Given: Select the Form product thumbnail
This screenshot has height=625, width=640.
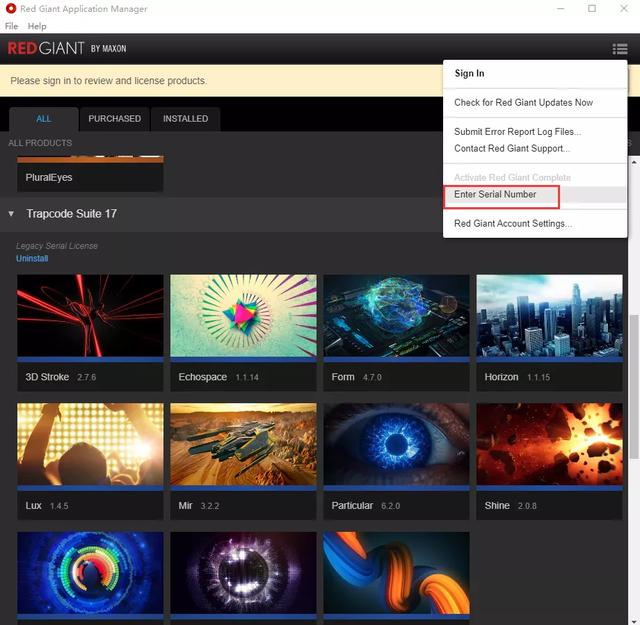Looking at the screenshot, I should 396,316.
